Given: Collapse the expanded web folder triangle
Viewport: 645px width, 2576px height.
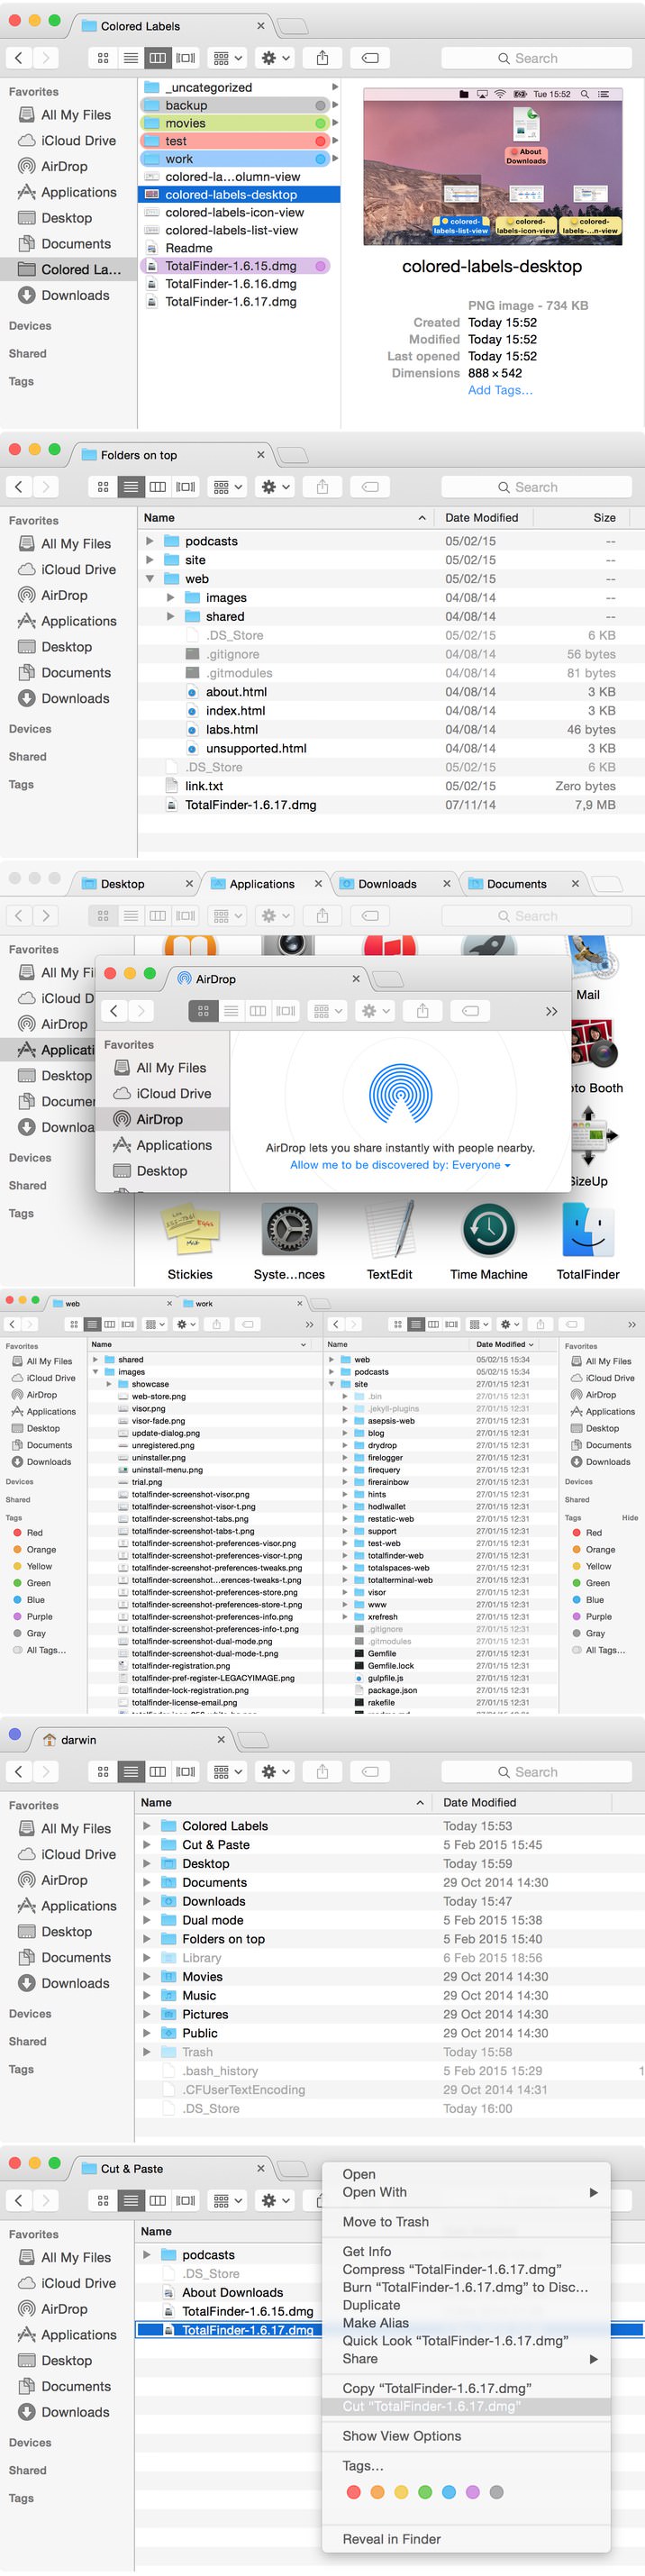Looking at the screenshot, I should click(x=150, y=579).
